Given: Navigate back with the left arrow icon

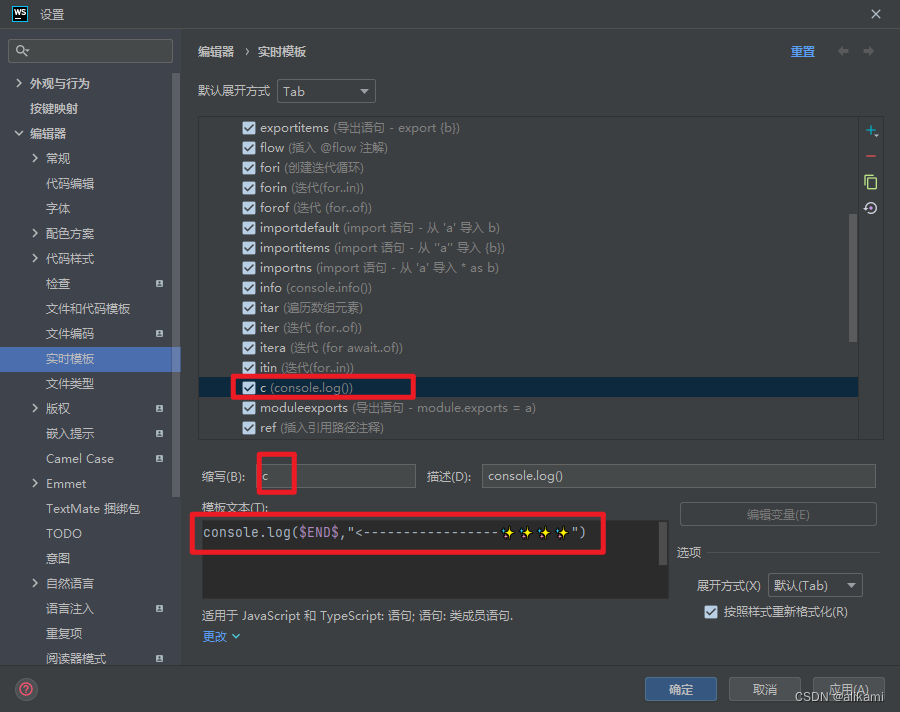Looking at the screenshot, I should click(x=842, y=51).
